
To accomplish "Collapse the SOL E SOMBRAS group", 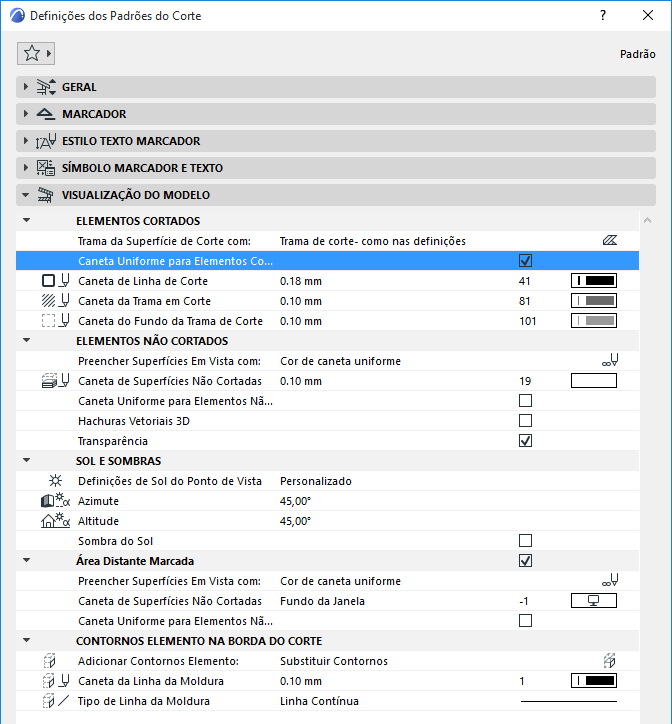I will 27,460.
